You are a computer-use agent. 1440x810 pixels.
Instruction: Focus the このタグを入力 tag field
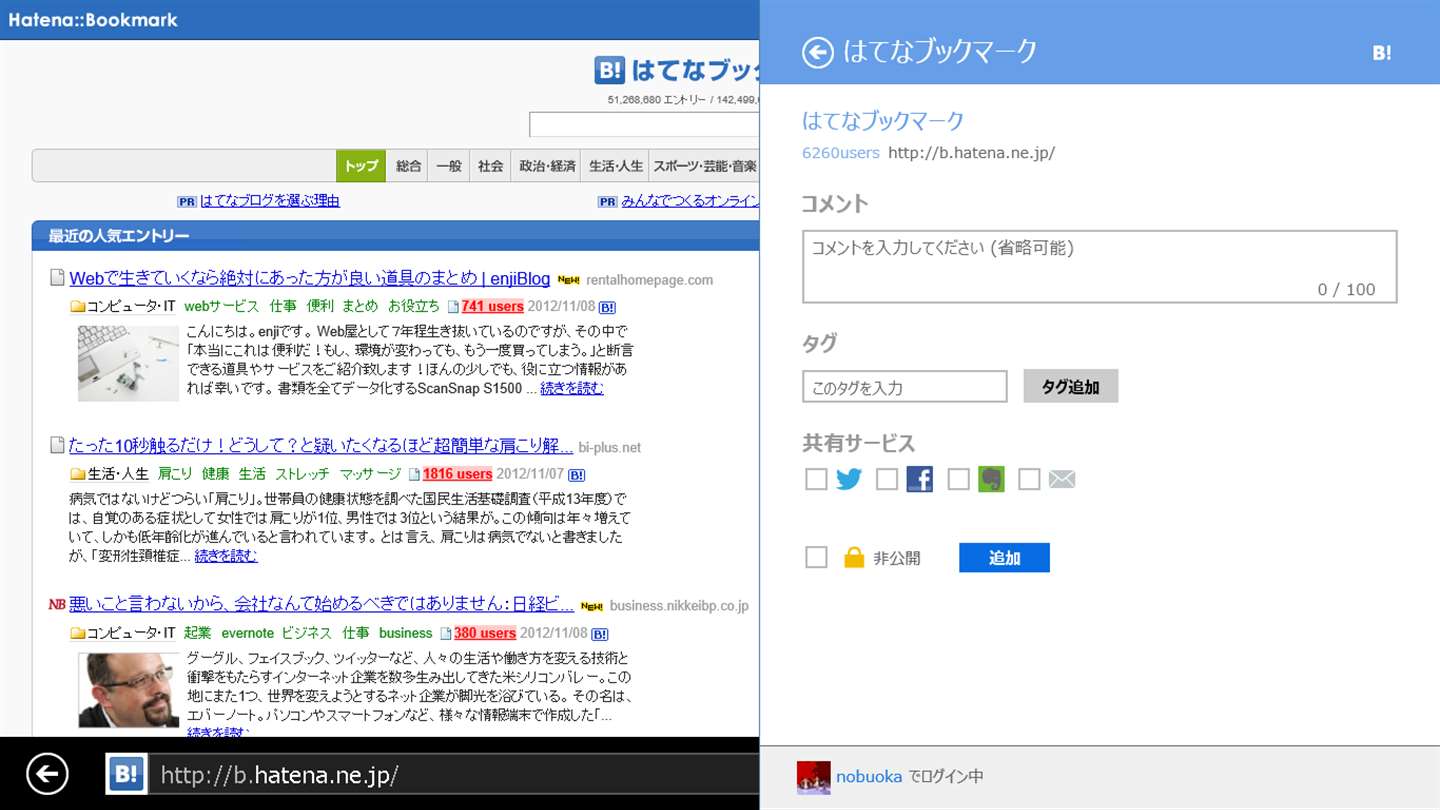(904, 387)
